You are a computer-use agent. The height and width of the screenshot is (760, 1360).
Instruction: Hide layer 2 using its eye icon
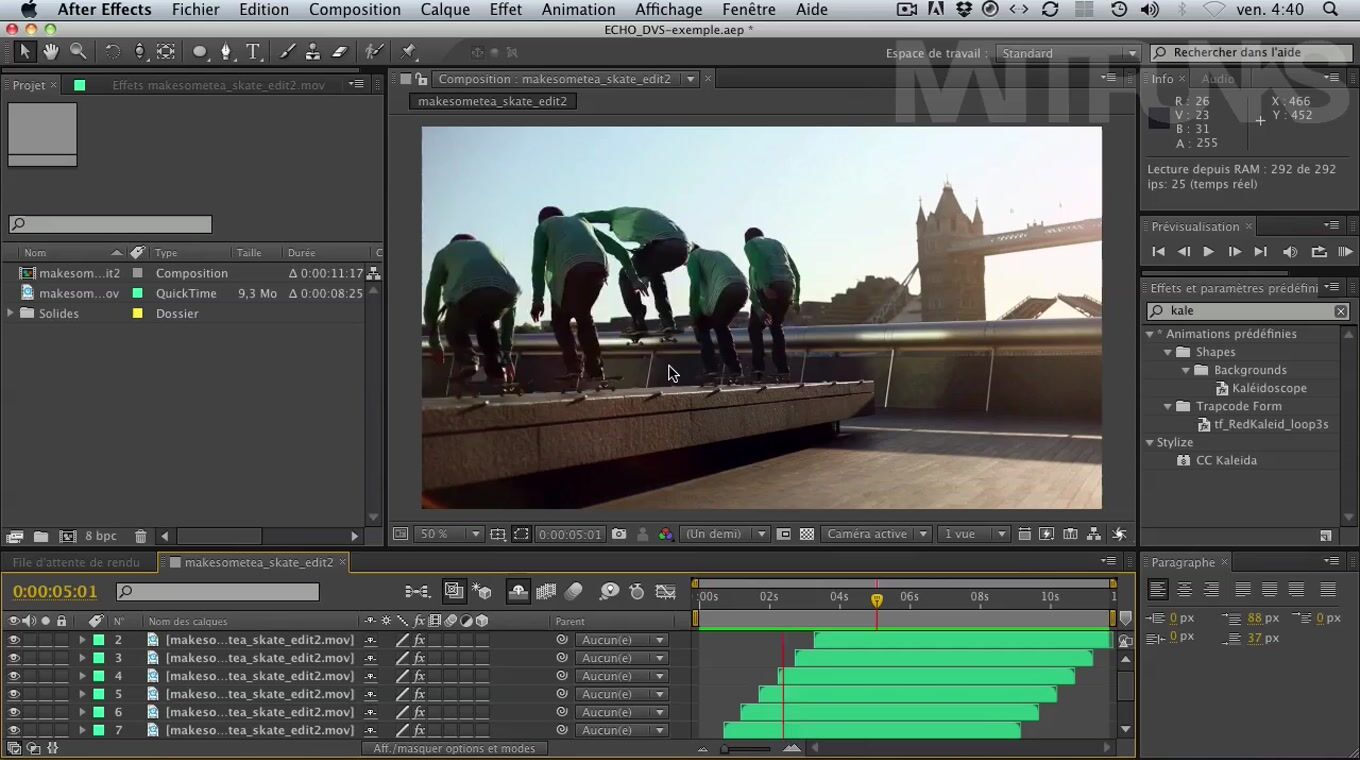(14, 640)
